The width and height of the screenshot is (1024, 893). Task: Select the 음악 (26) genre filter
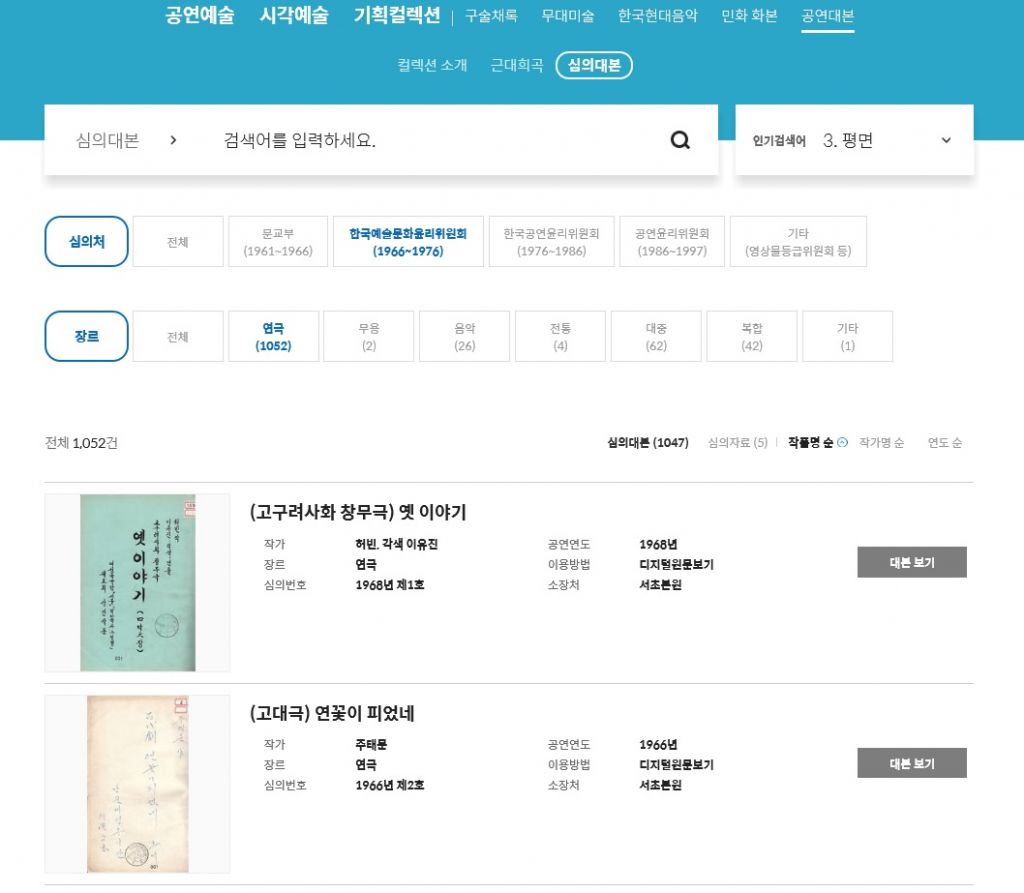(x=464, y=336)
